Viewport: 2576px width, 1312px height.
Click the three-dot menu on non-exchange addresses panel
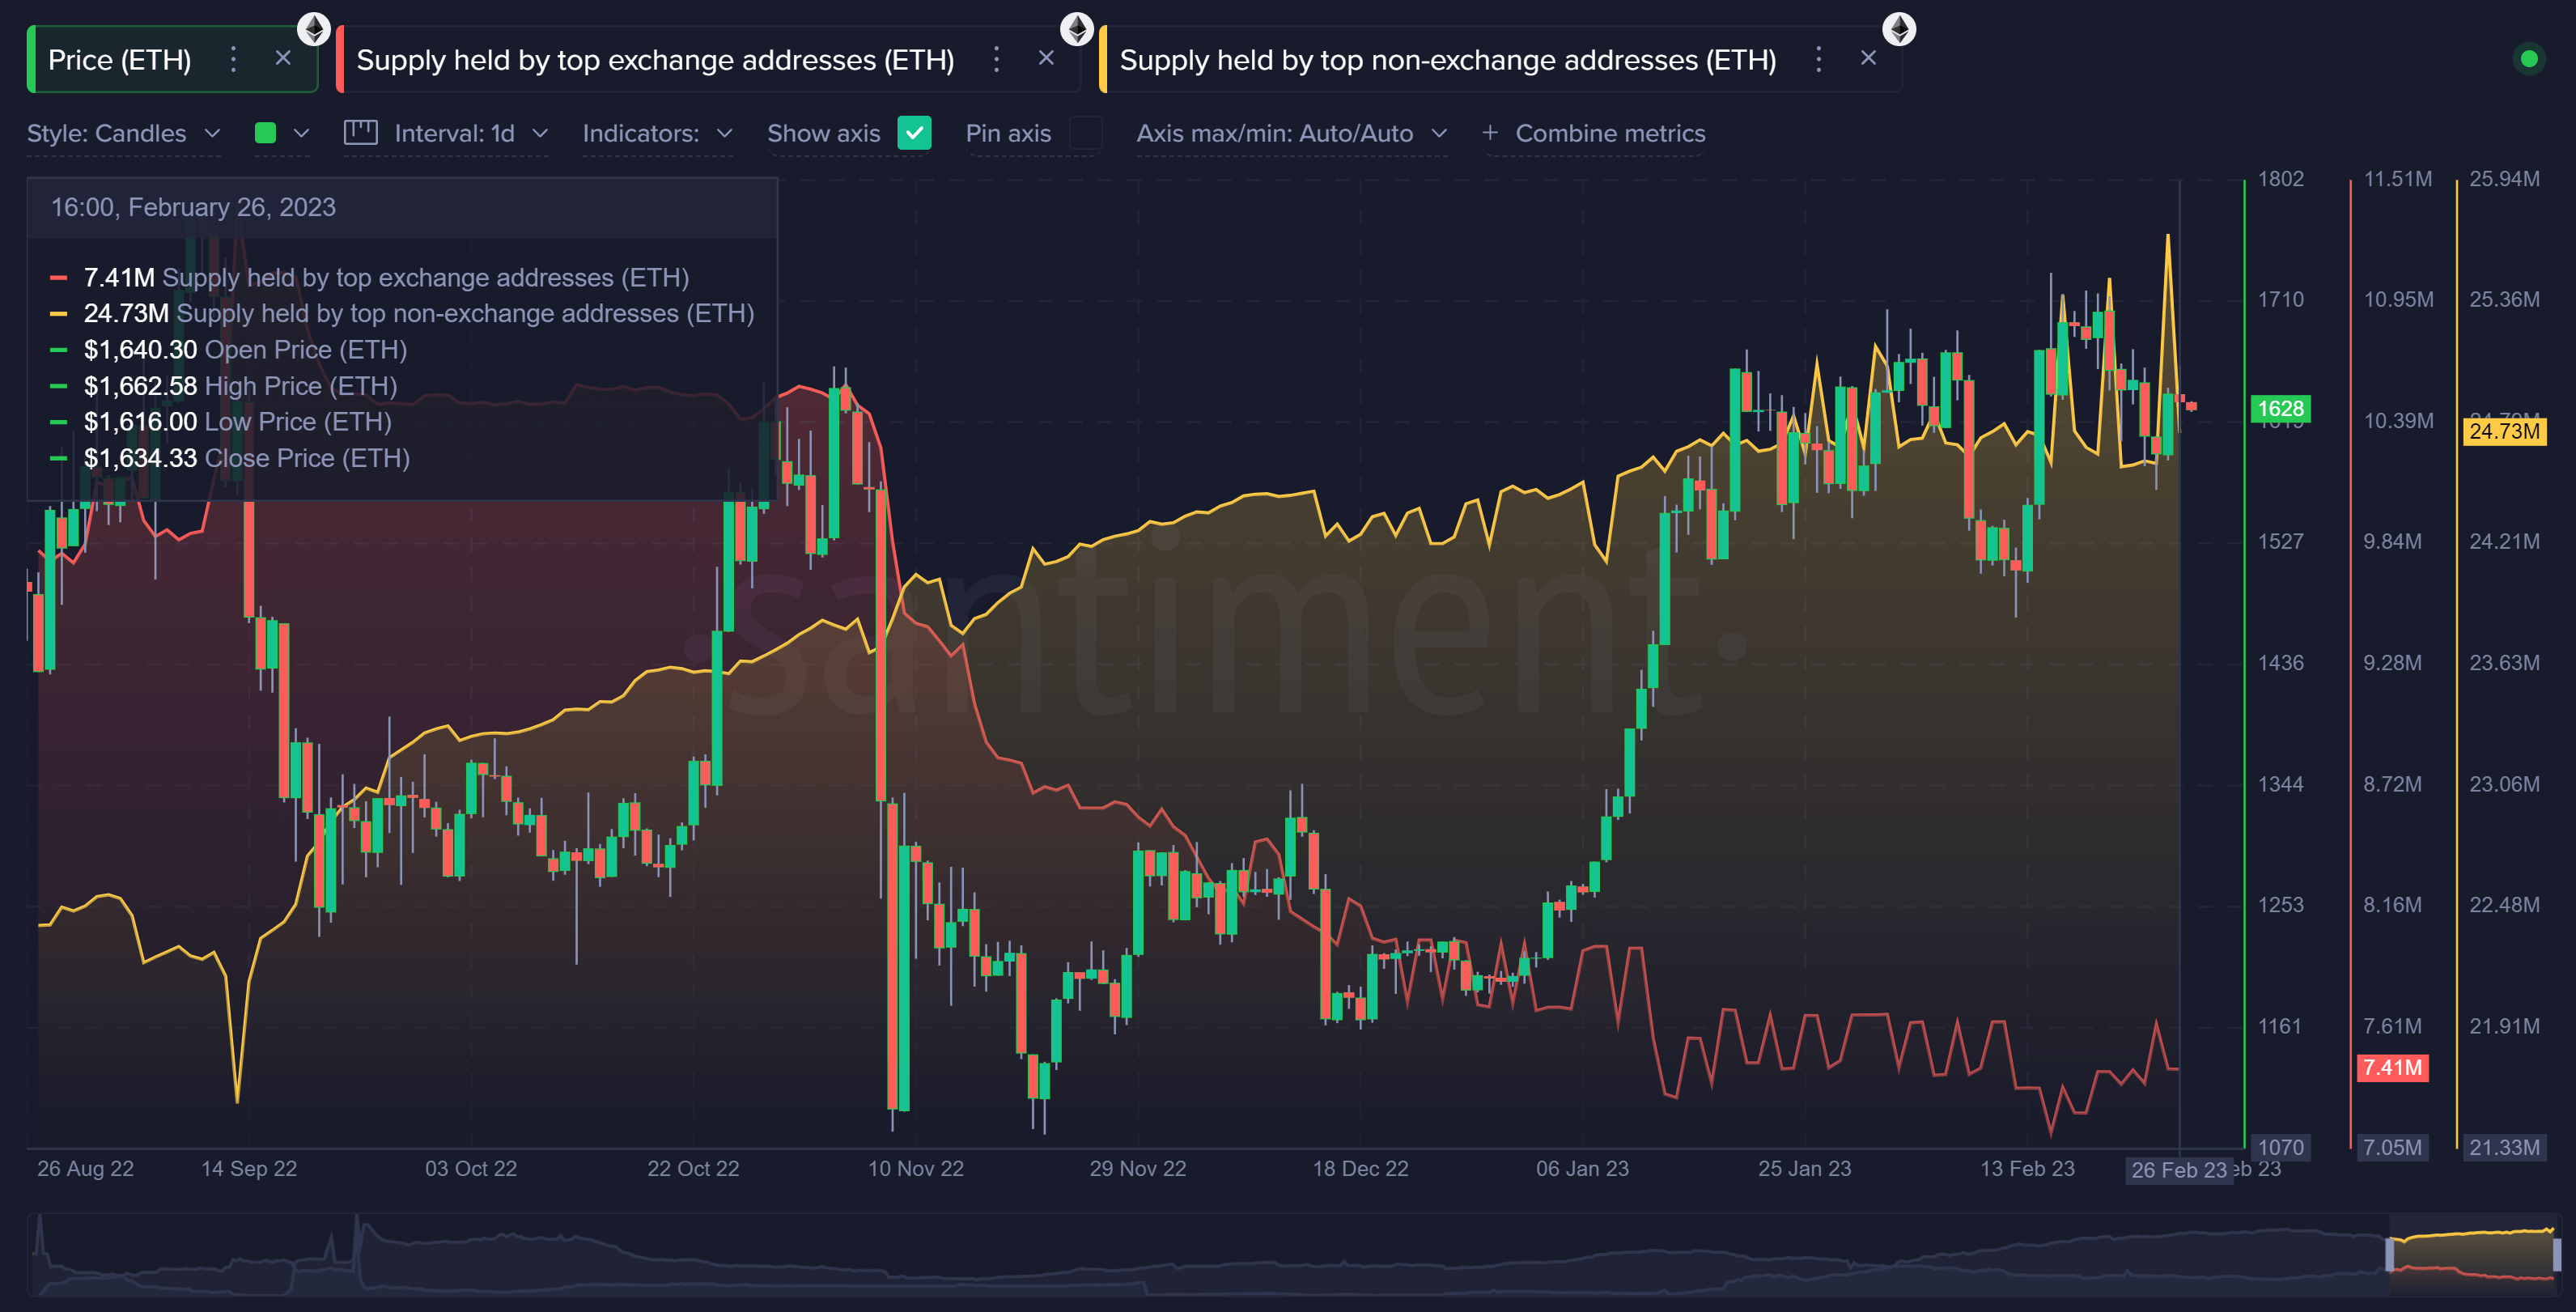click(1818, 58)
